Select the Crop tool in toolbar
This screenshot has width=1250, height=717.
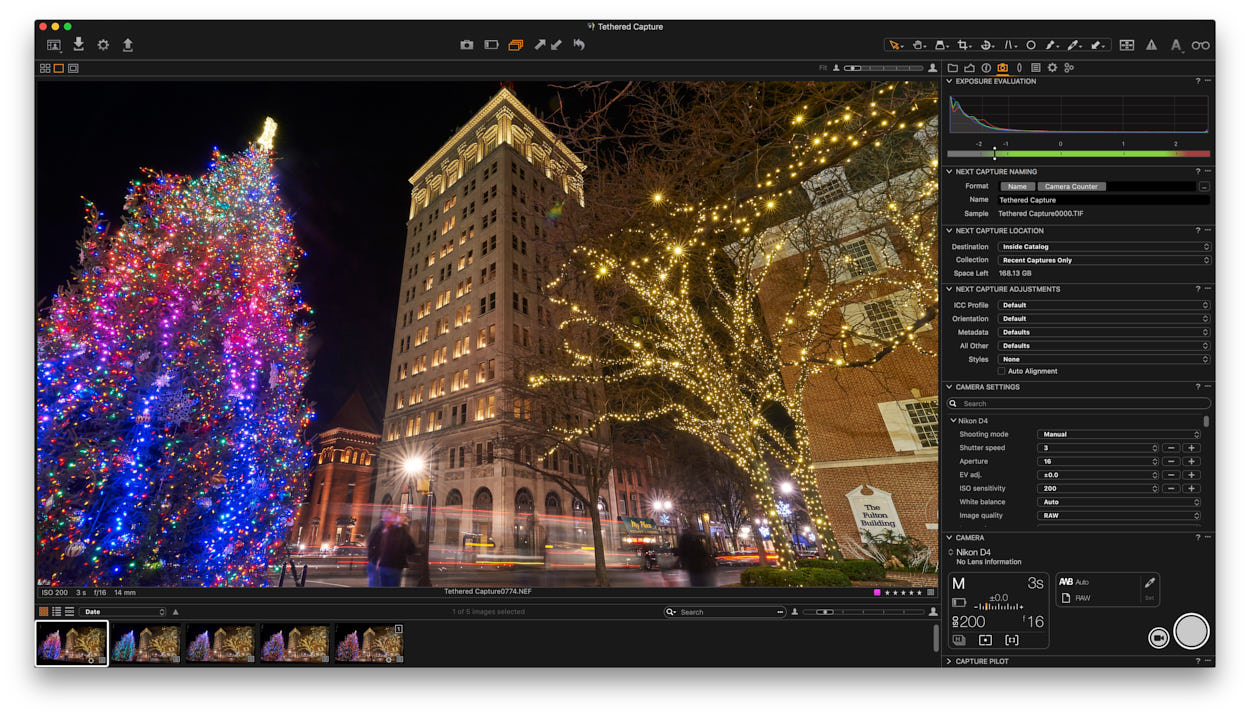(964, 45)
